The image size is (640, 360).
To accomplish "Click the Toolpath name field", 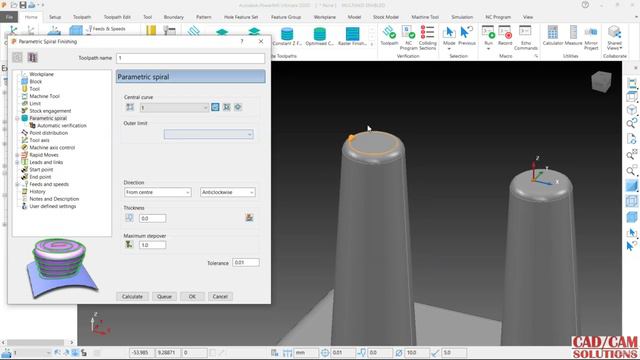I will [x=190, y=58].
